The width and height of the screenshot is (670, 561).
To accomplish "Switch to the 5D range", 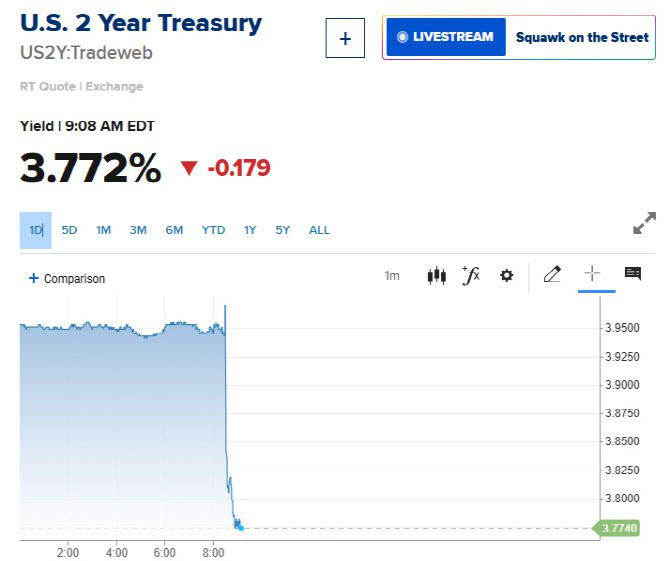I will point(69,230).
